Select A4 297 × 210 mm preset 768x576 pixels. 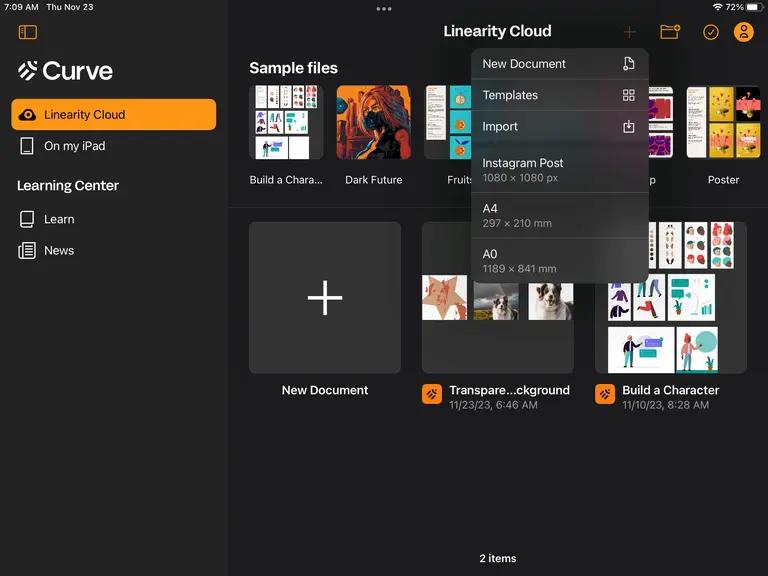click(x=560, y=216)
